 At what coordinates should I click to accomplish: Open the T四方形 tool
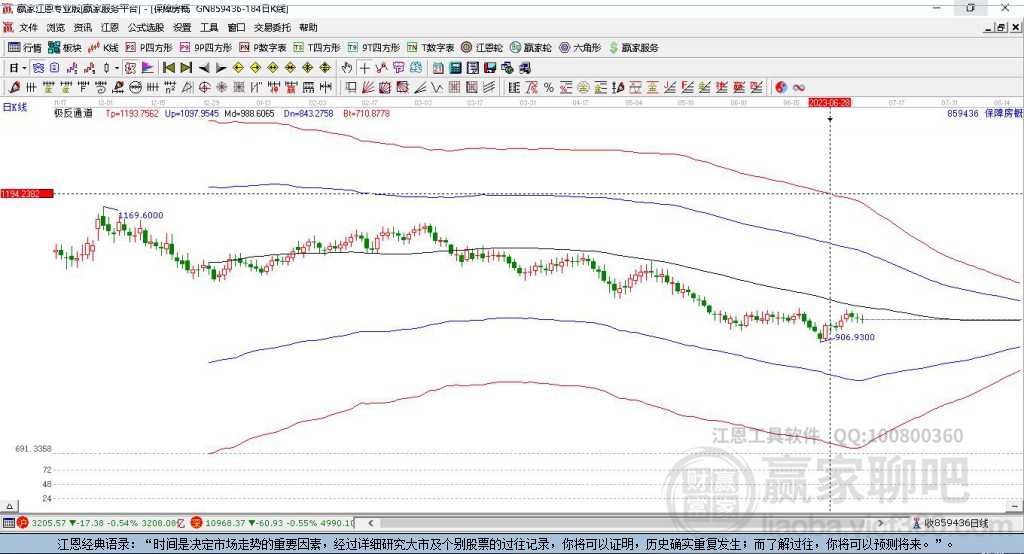click(317, 48)
